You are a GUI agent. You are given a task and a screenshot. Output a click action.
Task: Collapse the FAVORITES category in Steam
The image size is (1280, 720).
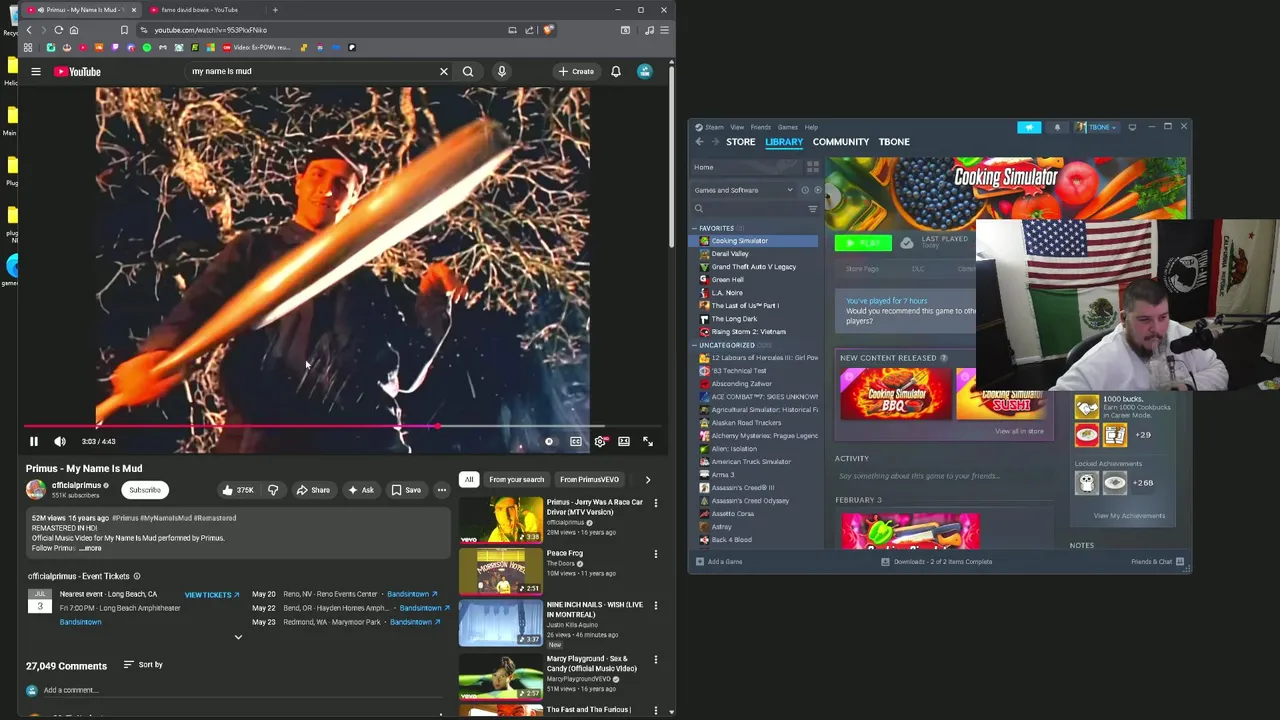click(x=696, y=228)
